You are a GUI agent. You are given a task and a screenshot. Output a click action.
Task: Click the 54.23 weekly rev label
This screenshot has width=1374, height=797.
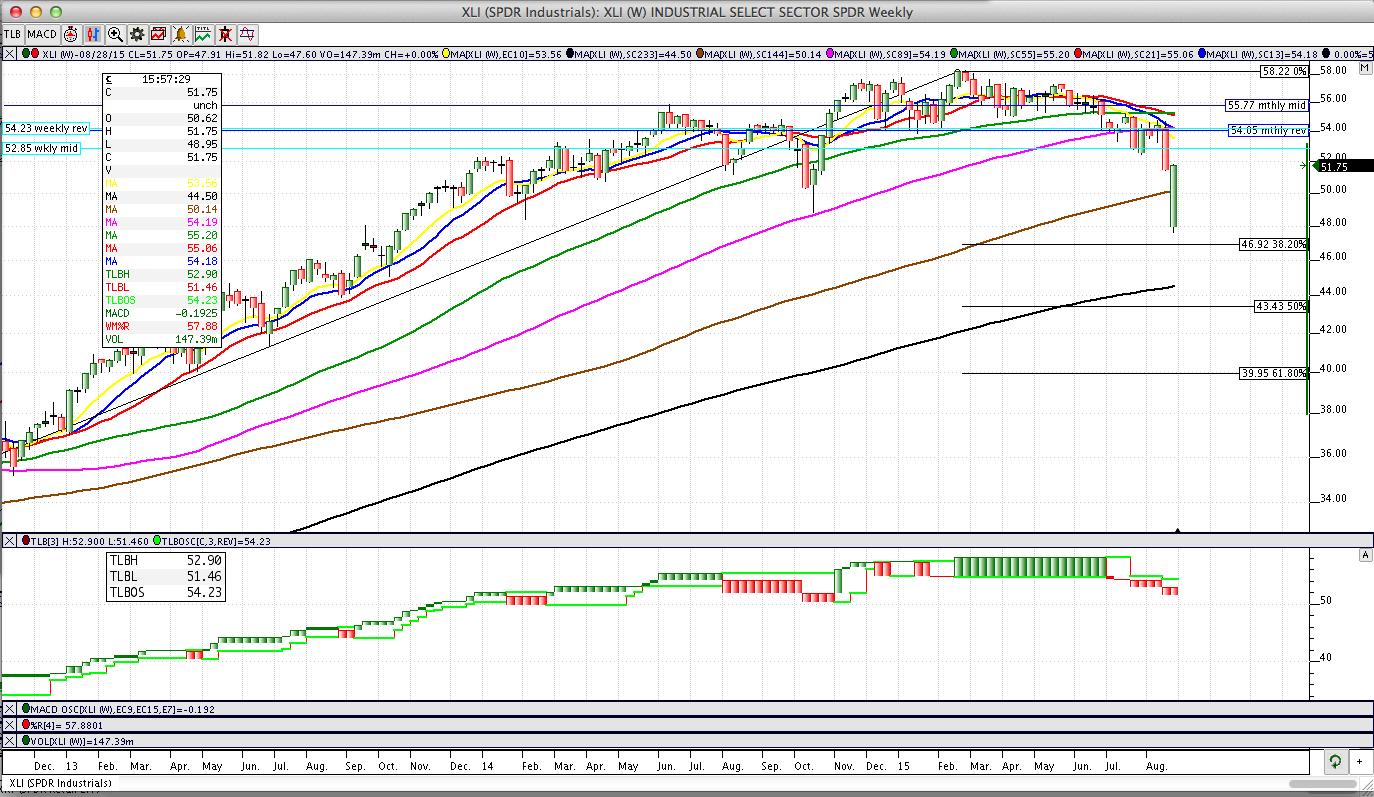click(46, 128)
